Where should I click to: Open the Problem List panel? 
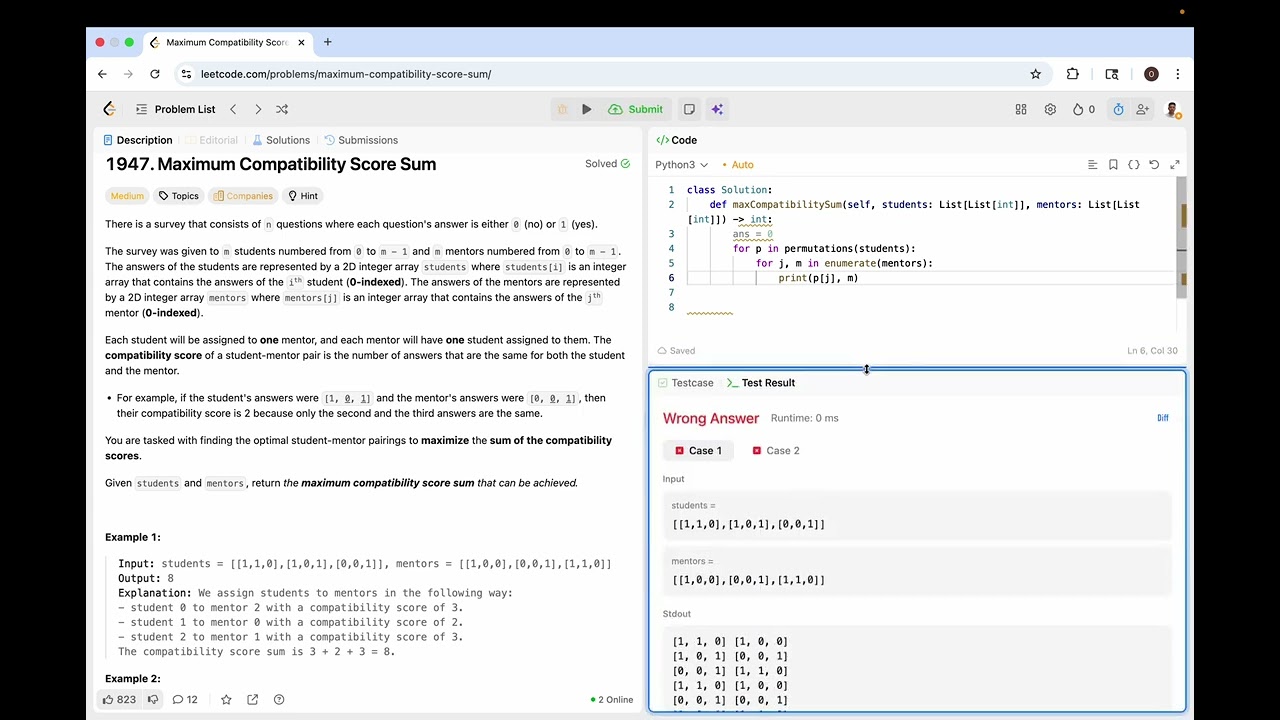click(175, 109)
